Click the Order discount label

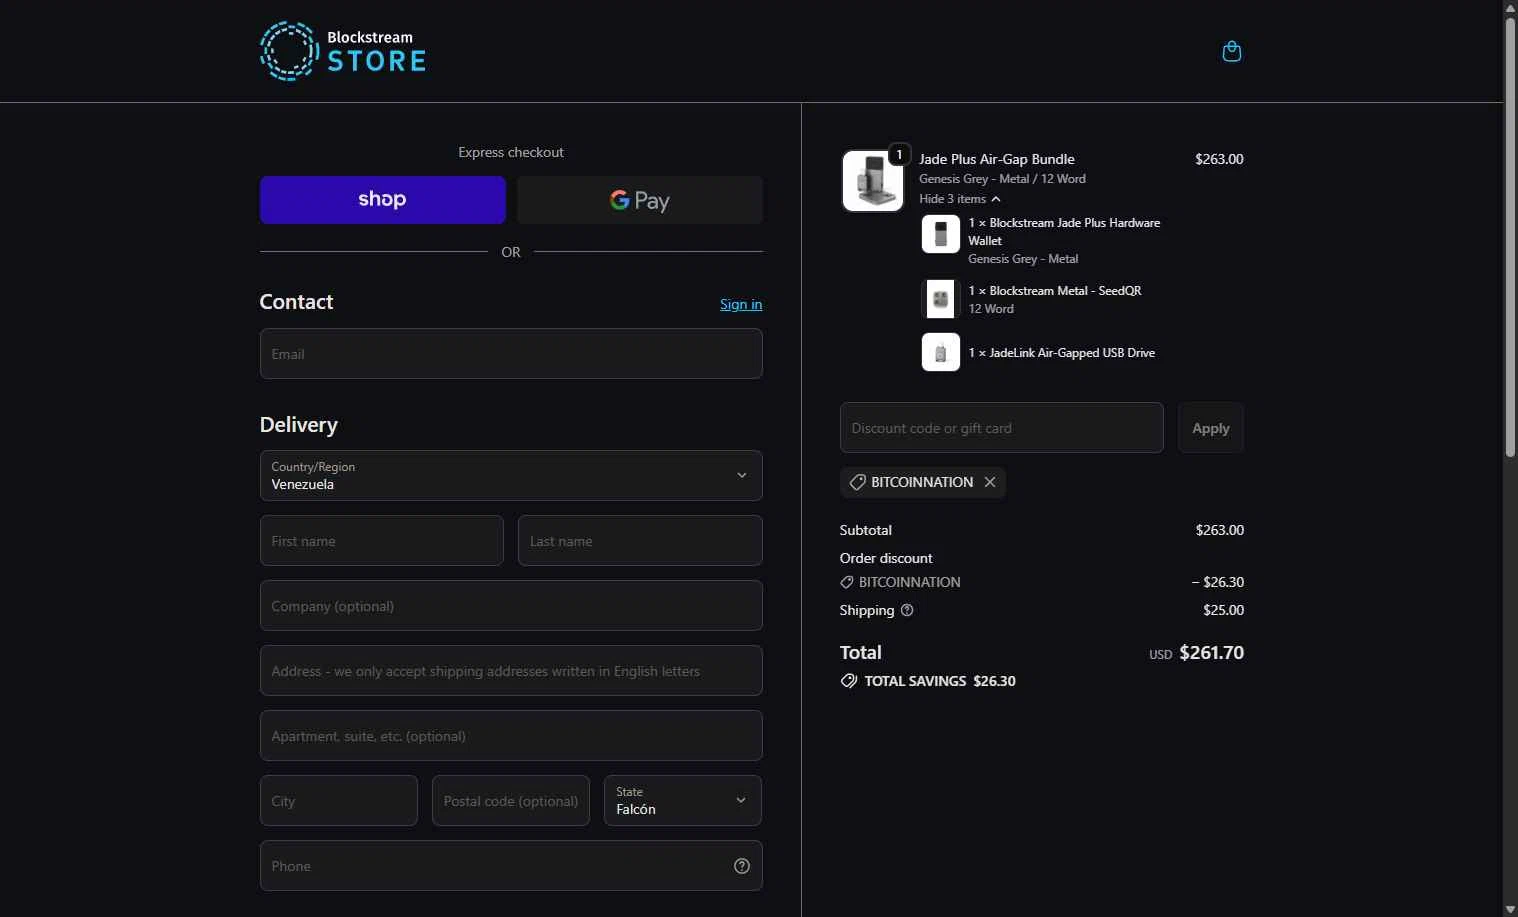886,558
